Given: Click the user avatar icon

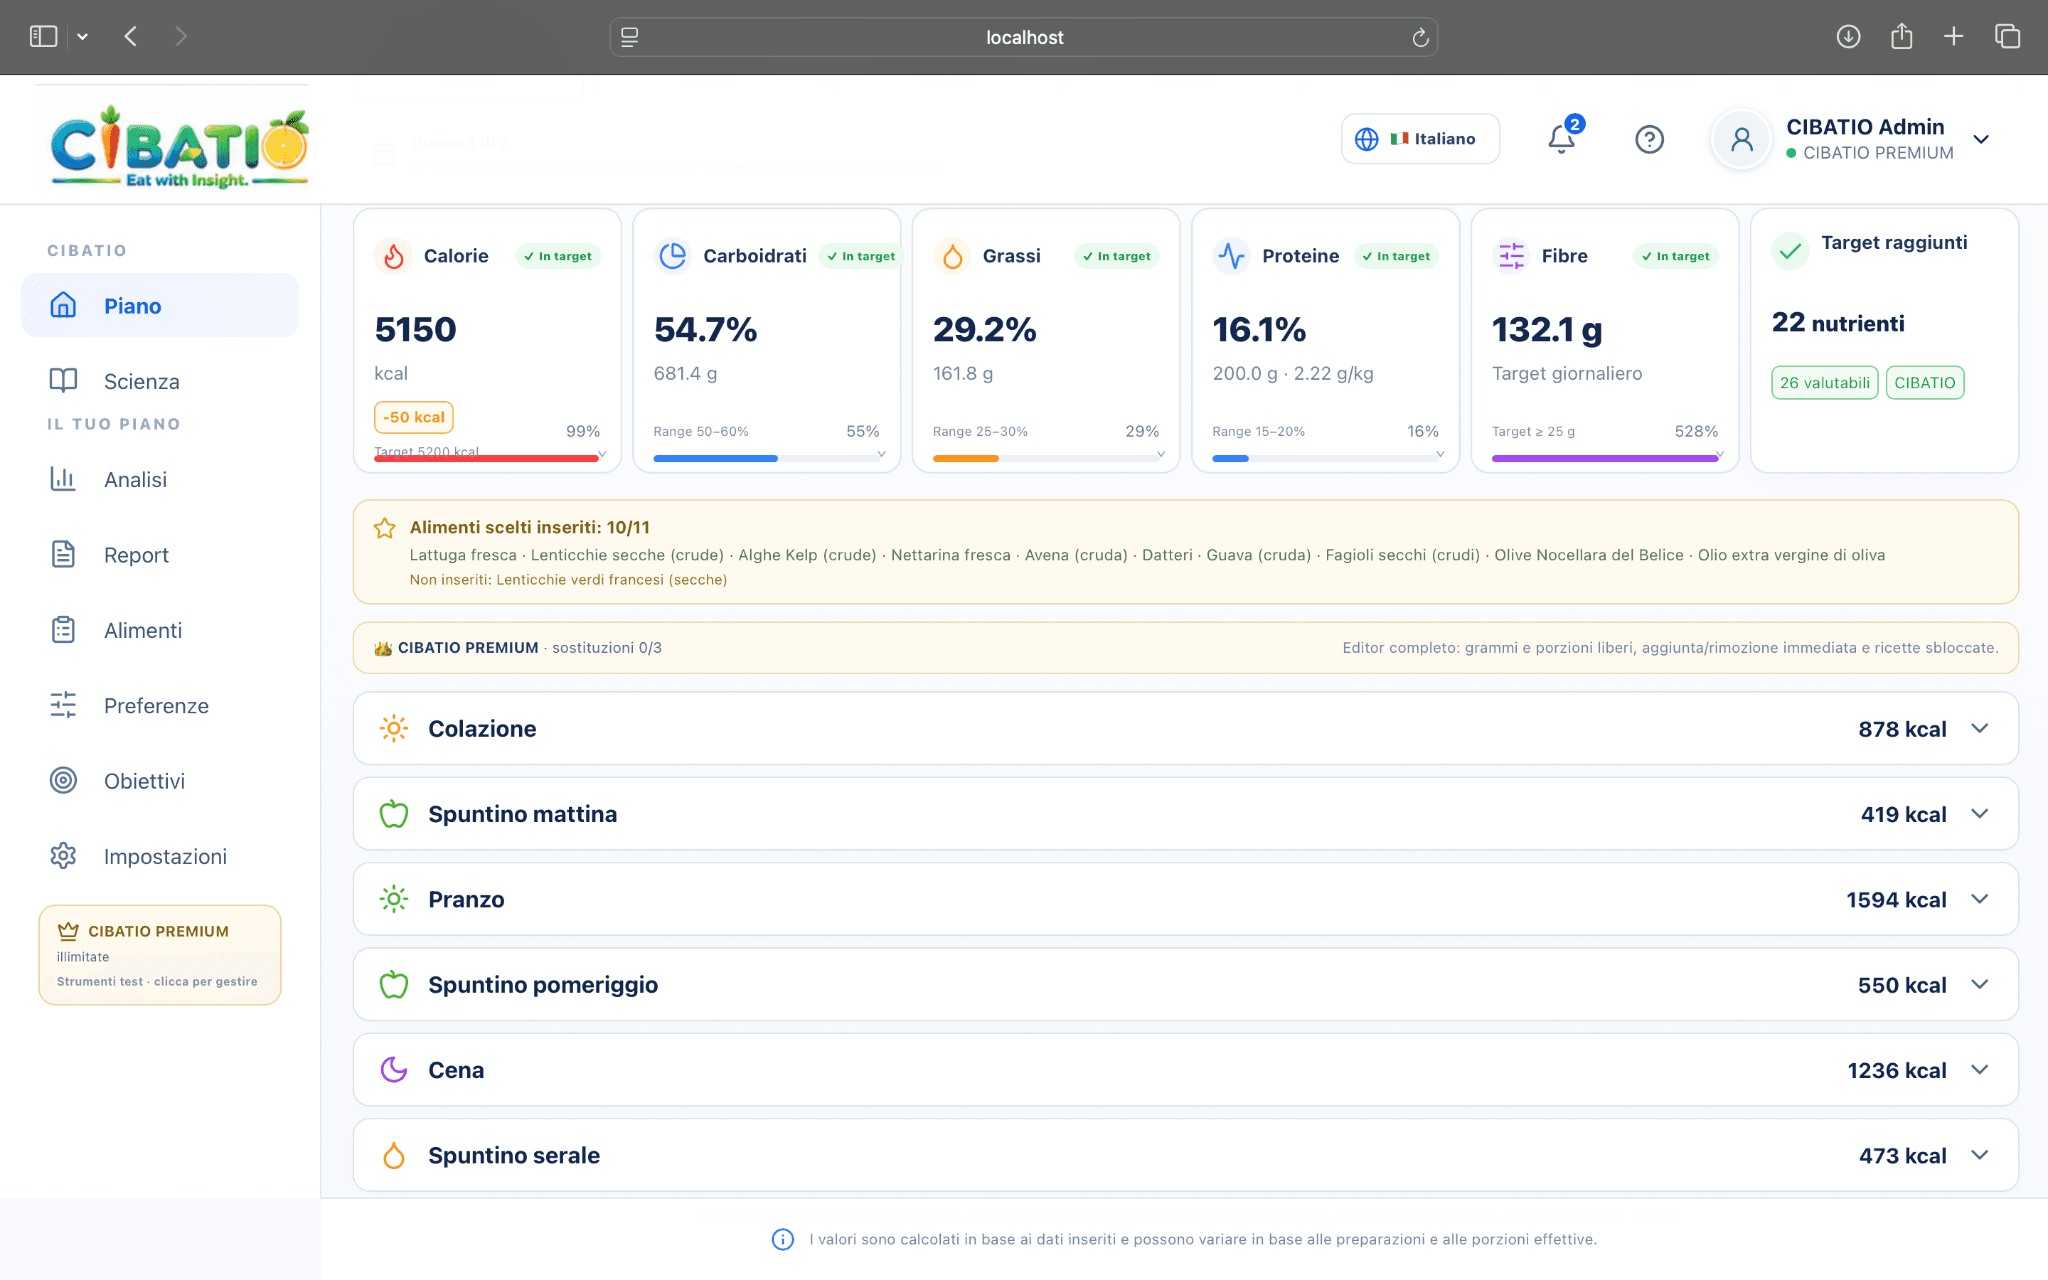Looking at the screenshot, I should 1742,139.
